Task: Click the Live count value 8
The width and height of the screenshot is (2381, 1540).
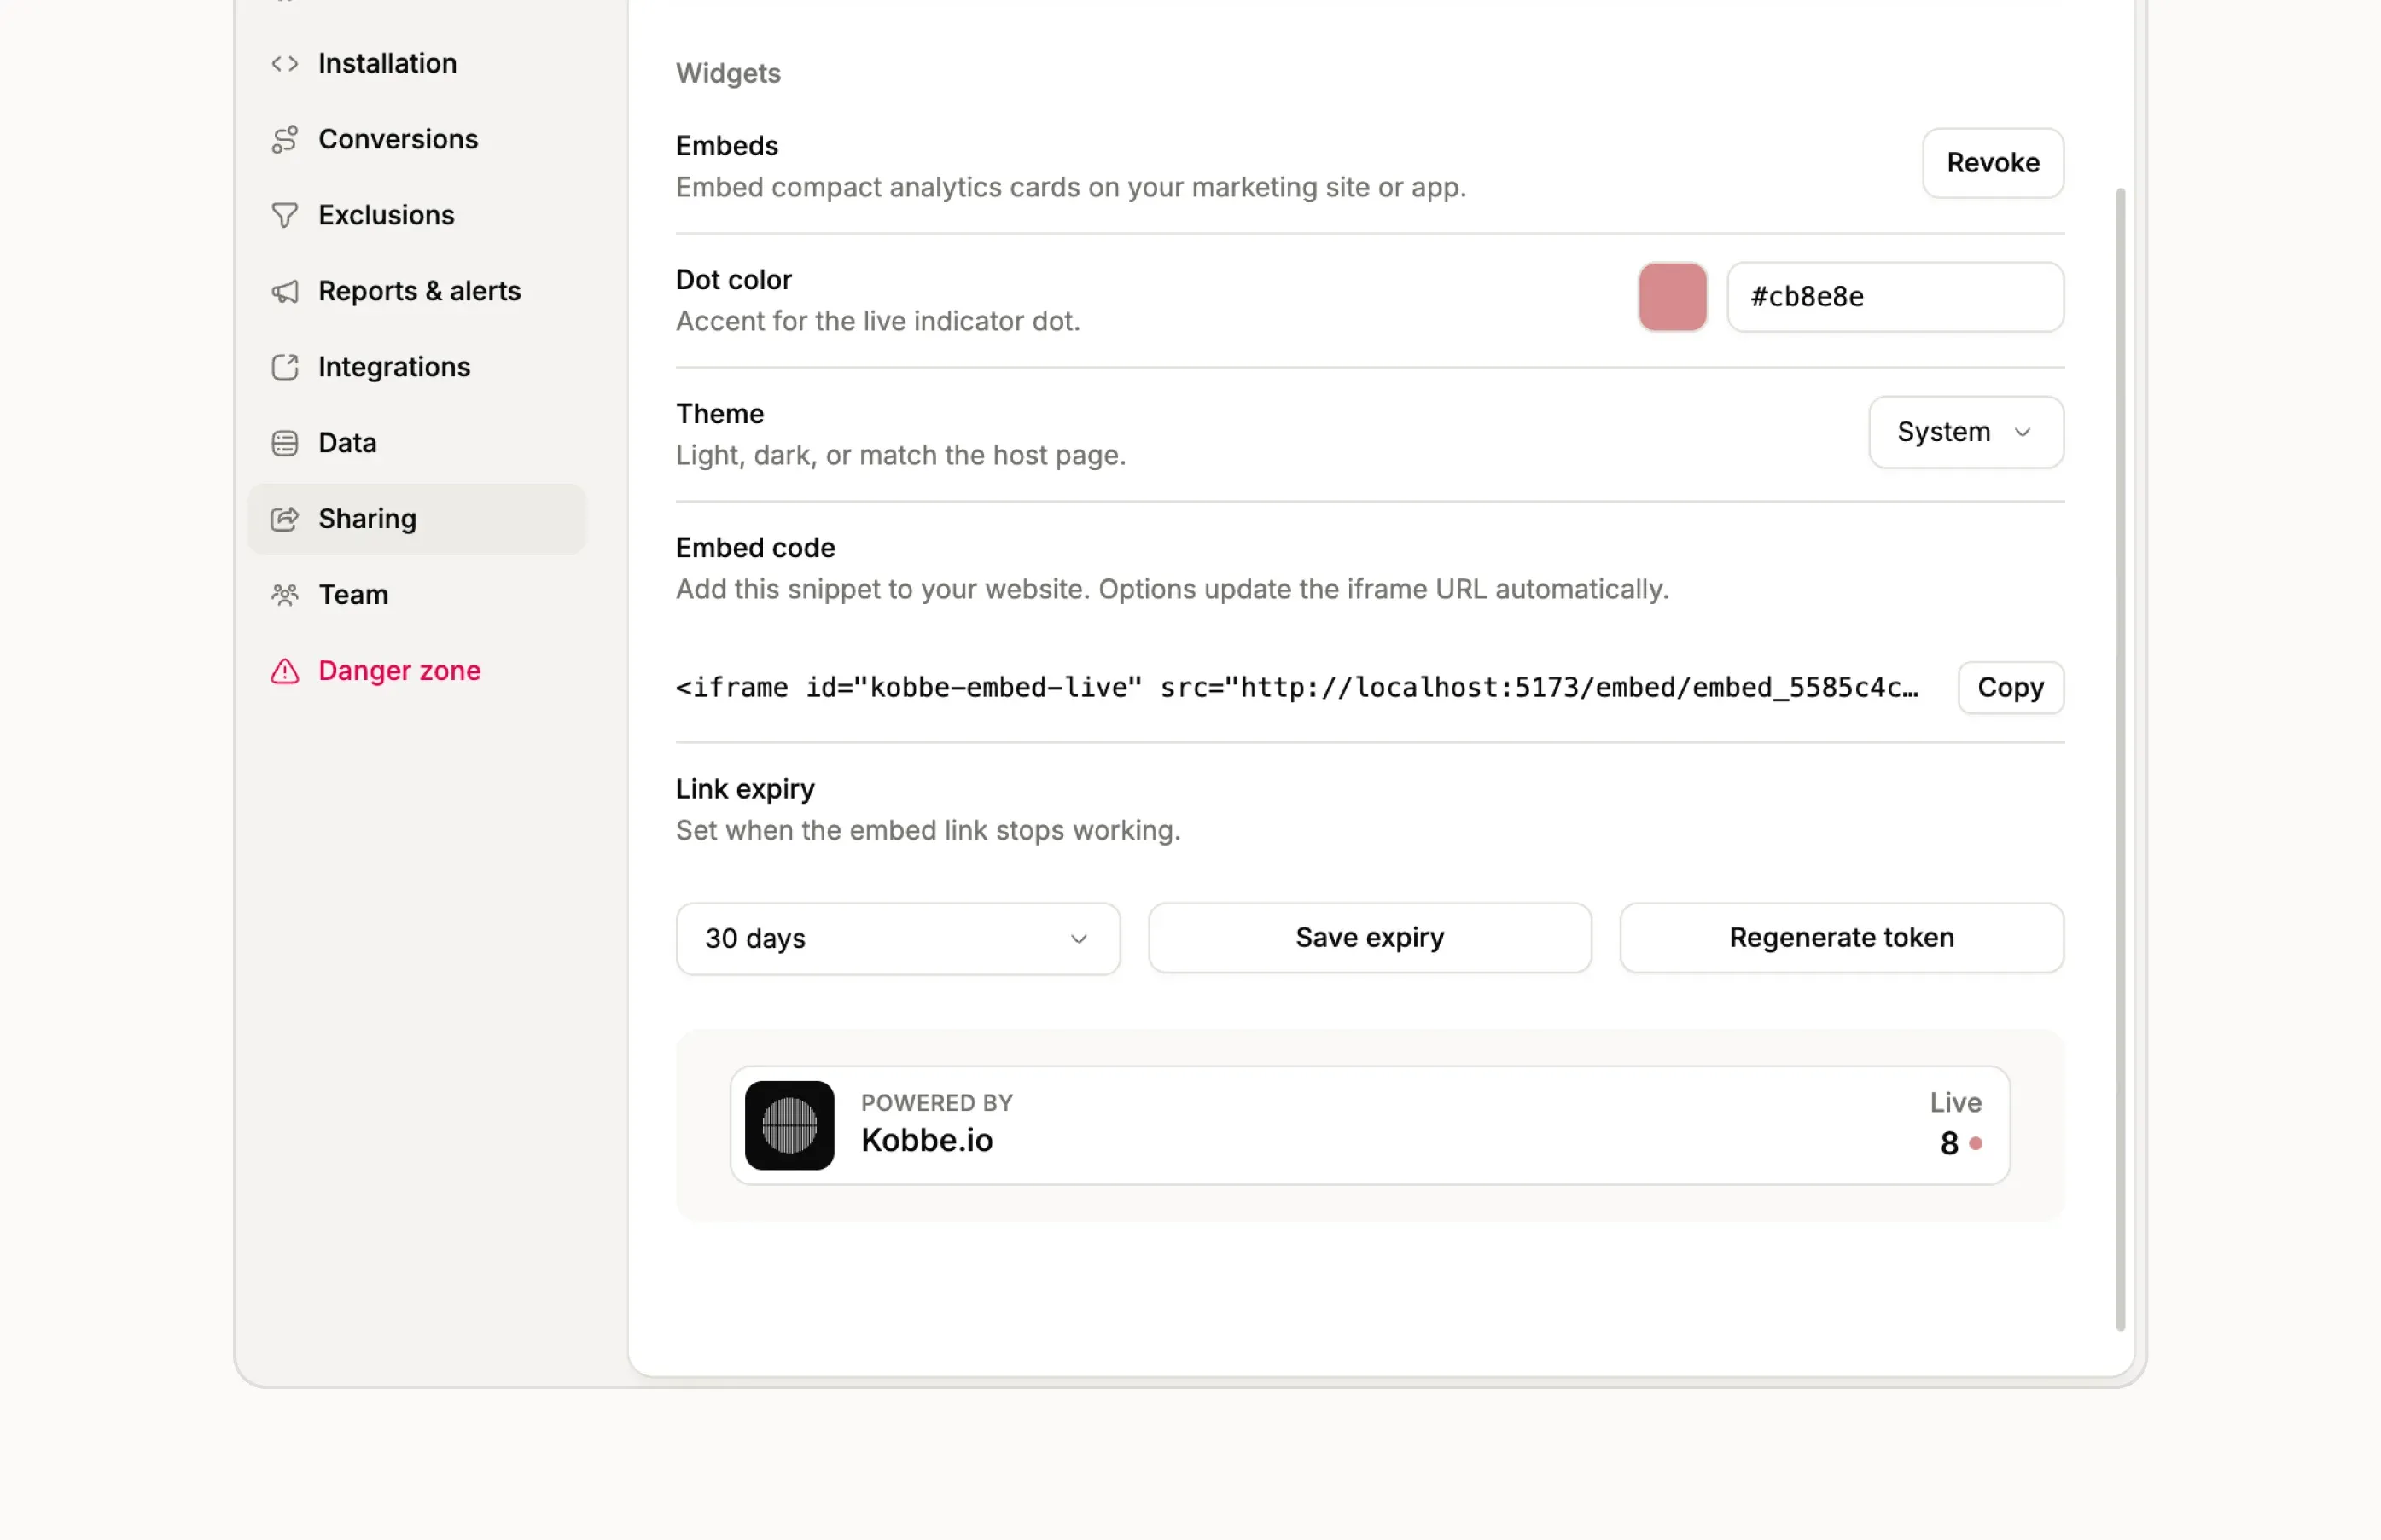Action: pyautogui.click(x=1949, y=1143)
